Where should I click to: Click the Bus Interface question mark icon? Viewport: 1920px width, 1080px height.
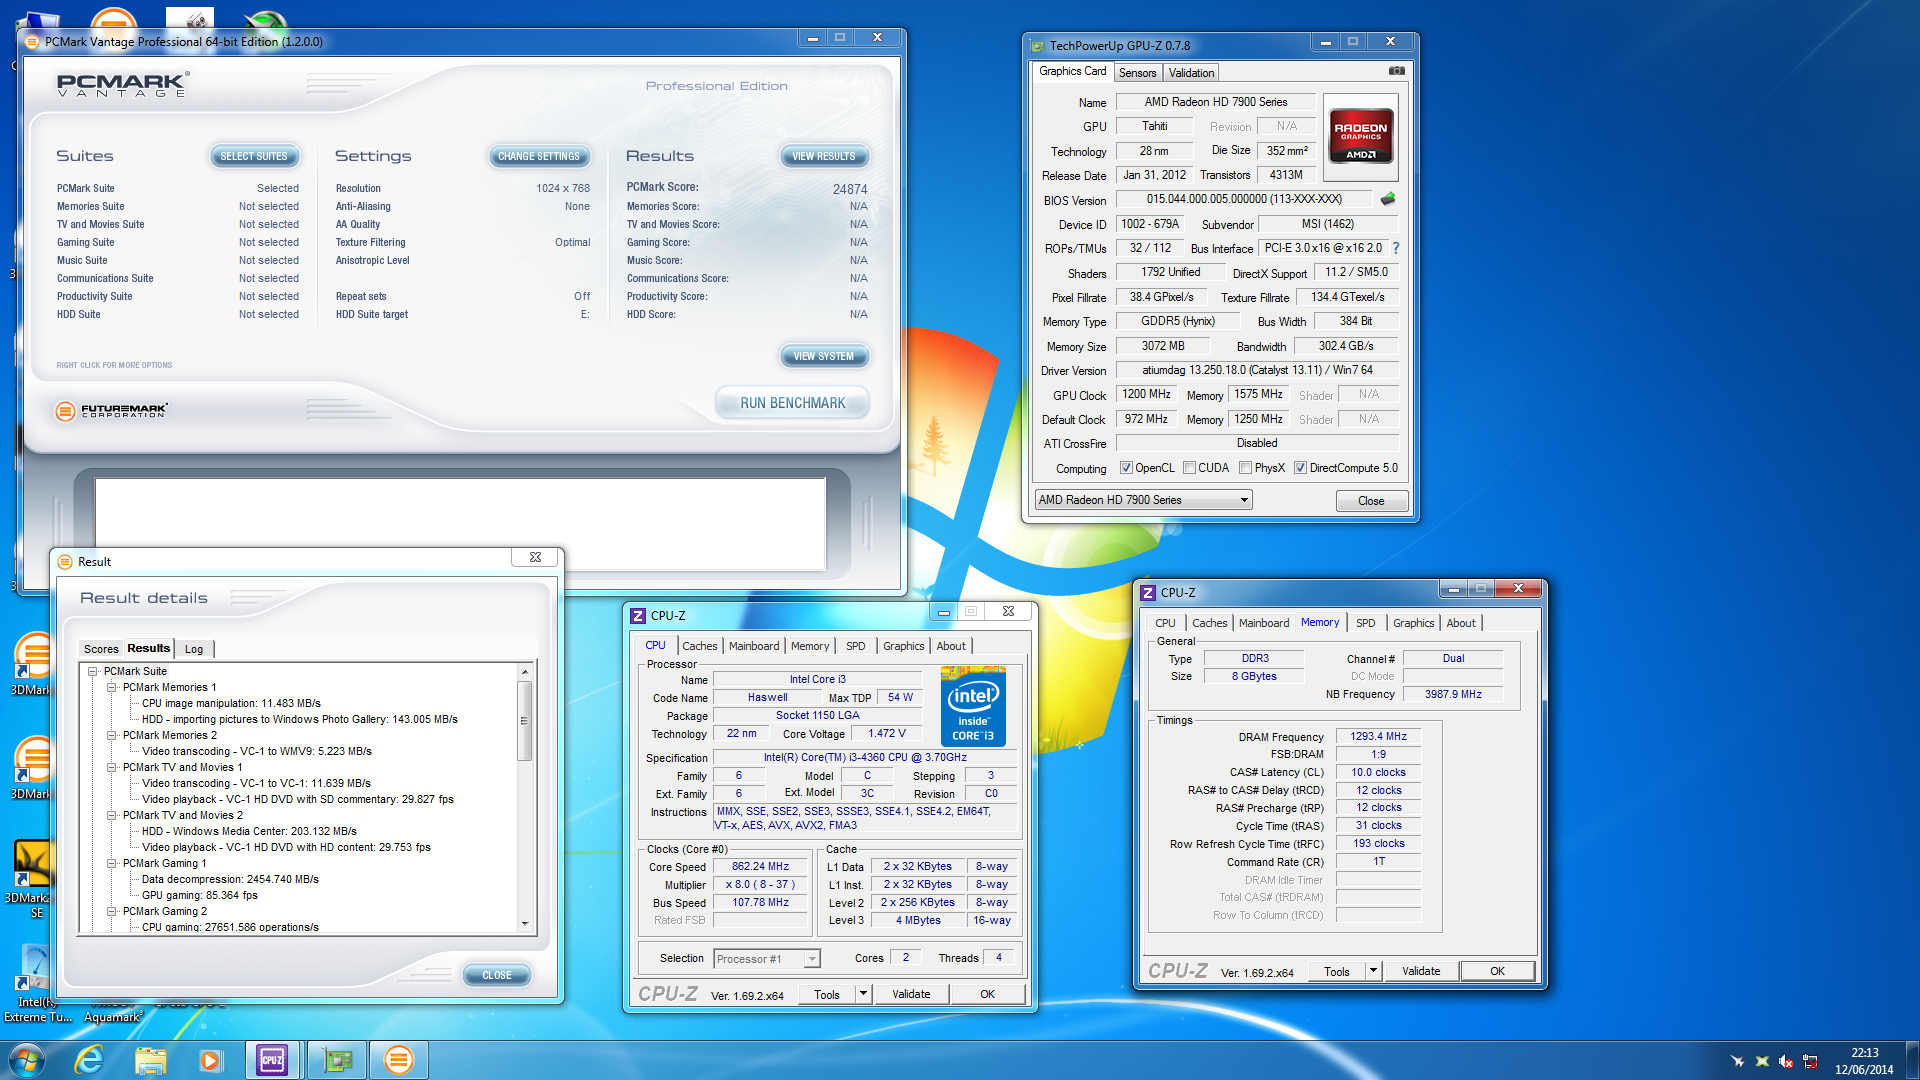click(x=1396, y=248)
